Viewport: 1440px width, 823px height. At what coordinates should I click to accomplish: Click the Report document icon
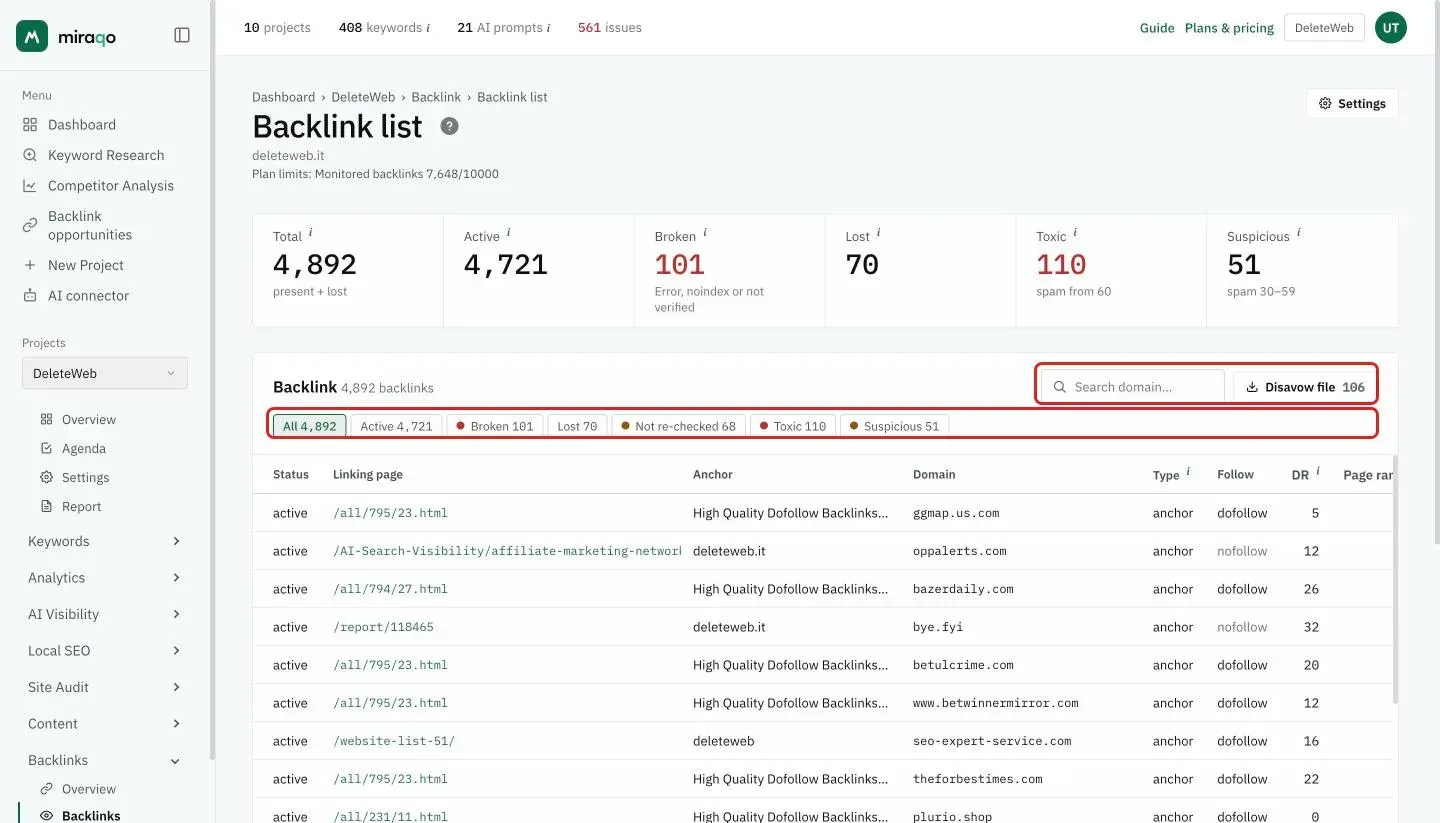[x=46, y=506]
